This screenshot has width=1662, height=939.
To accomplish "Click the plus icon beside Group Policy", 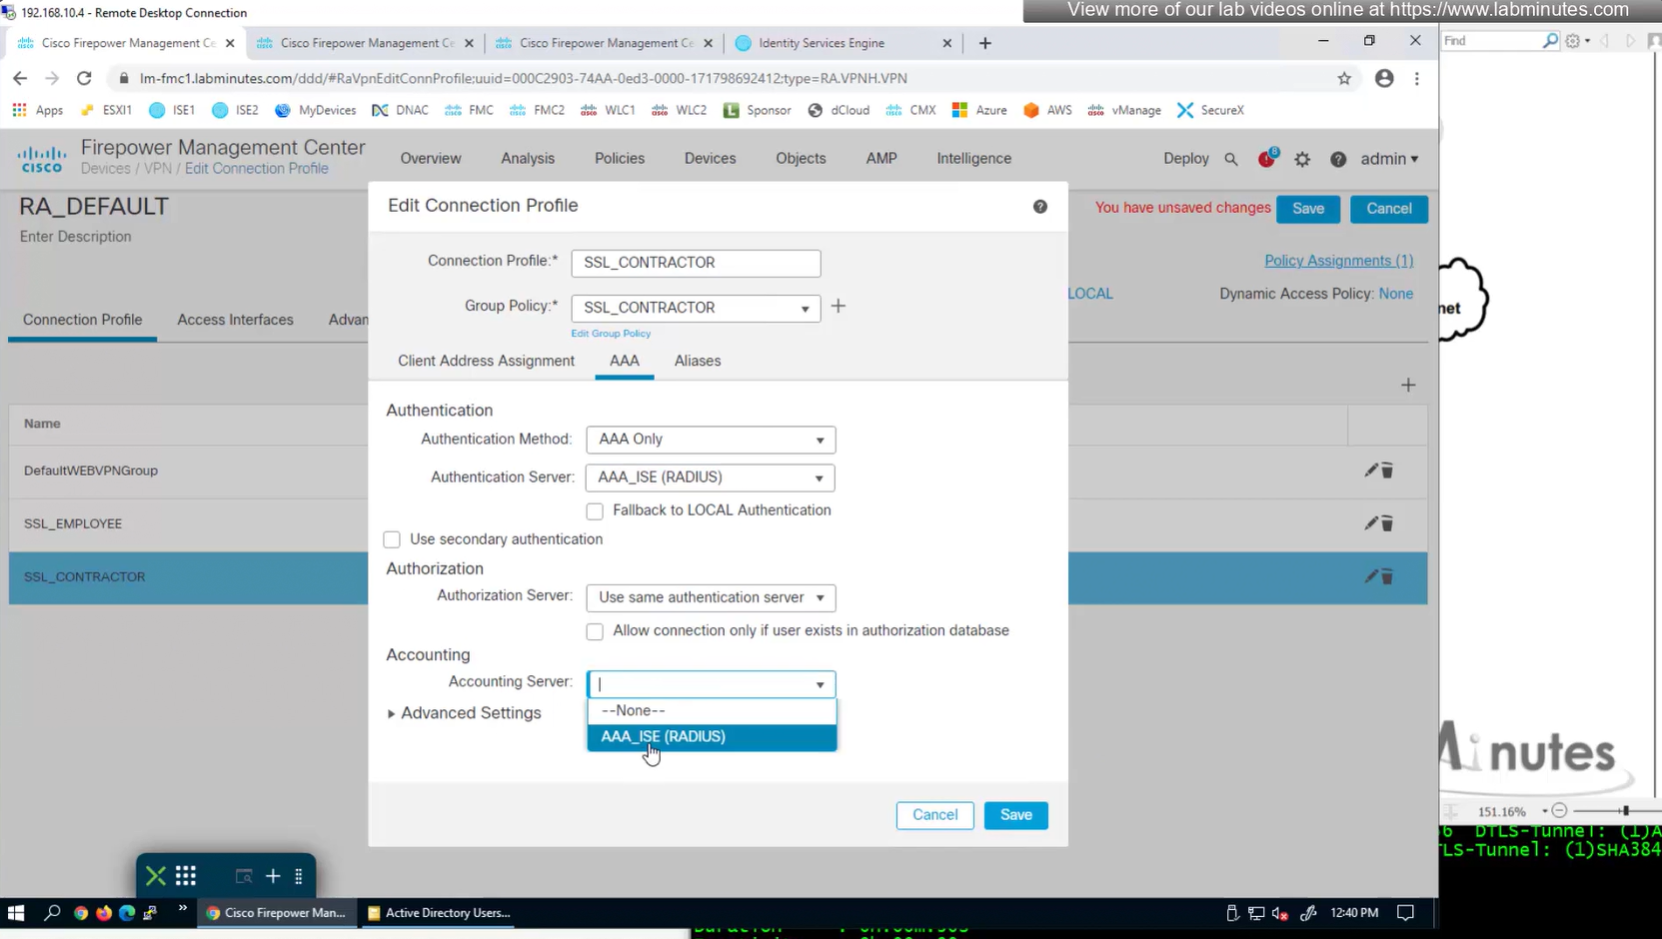I will [838, 307].
